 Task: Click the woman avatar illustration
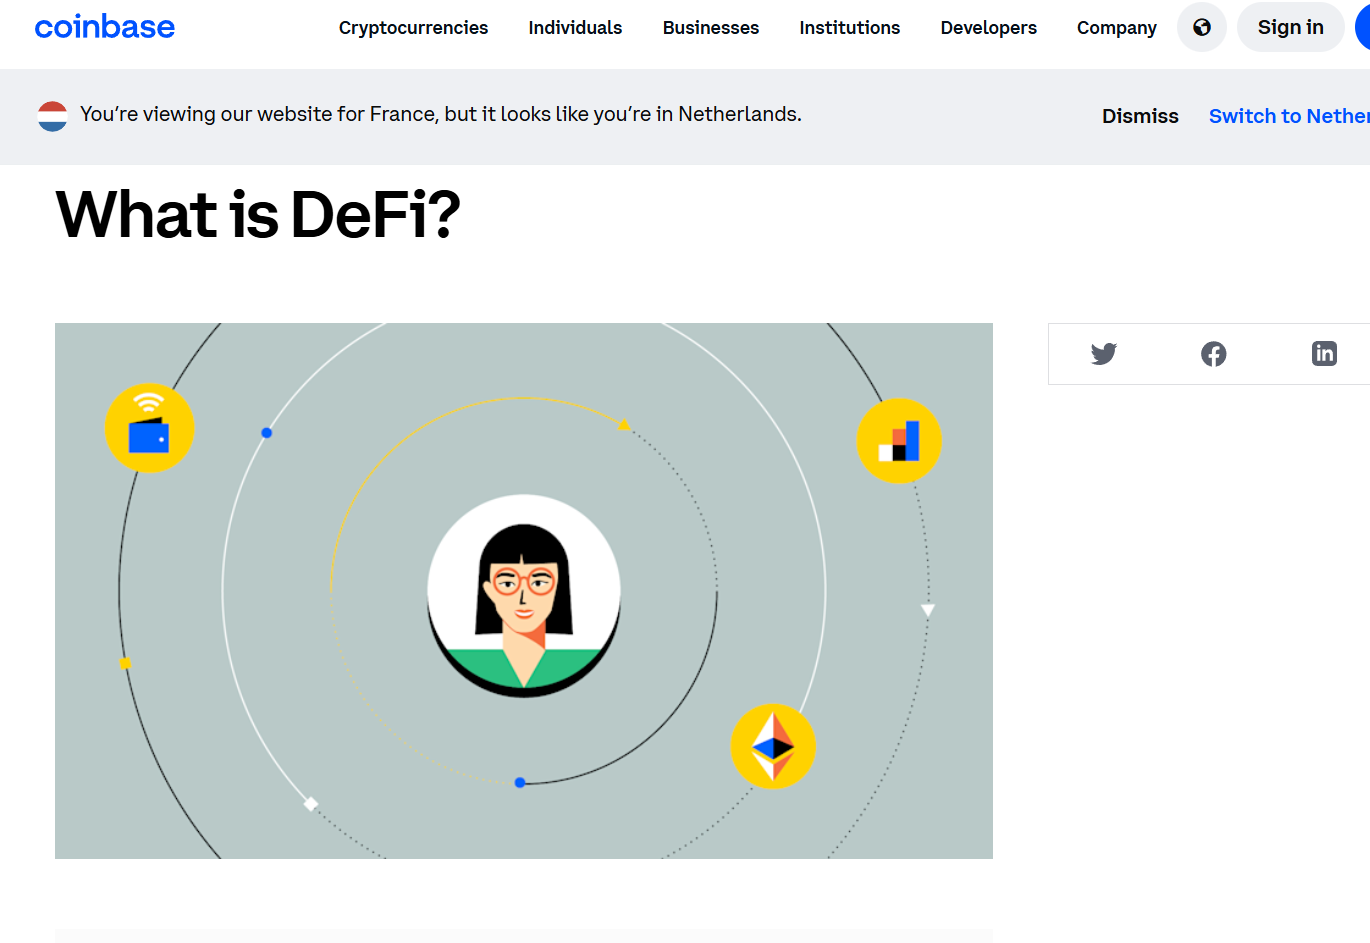(524, 595)
